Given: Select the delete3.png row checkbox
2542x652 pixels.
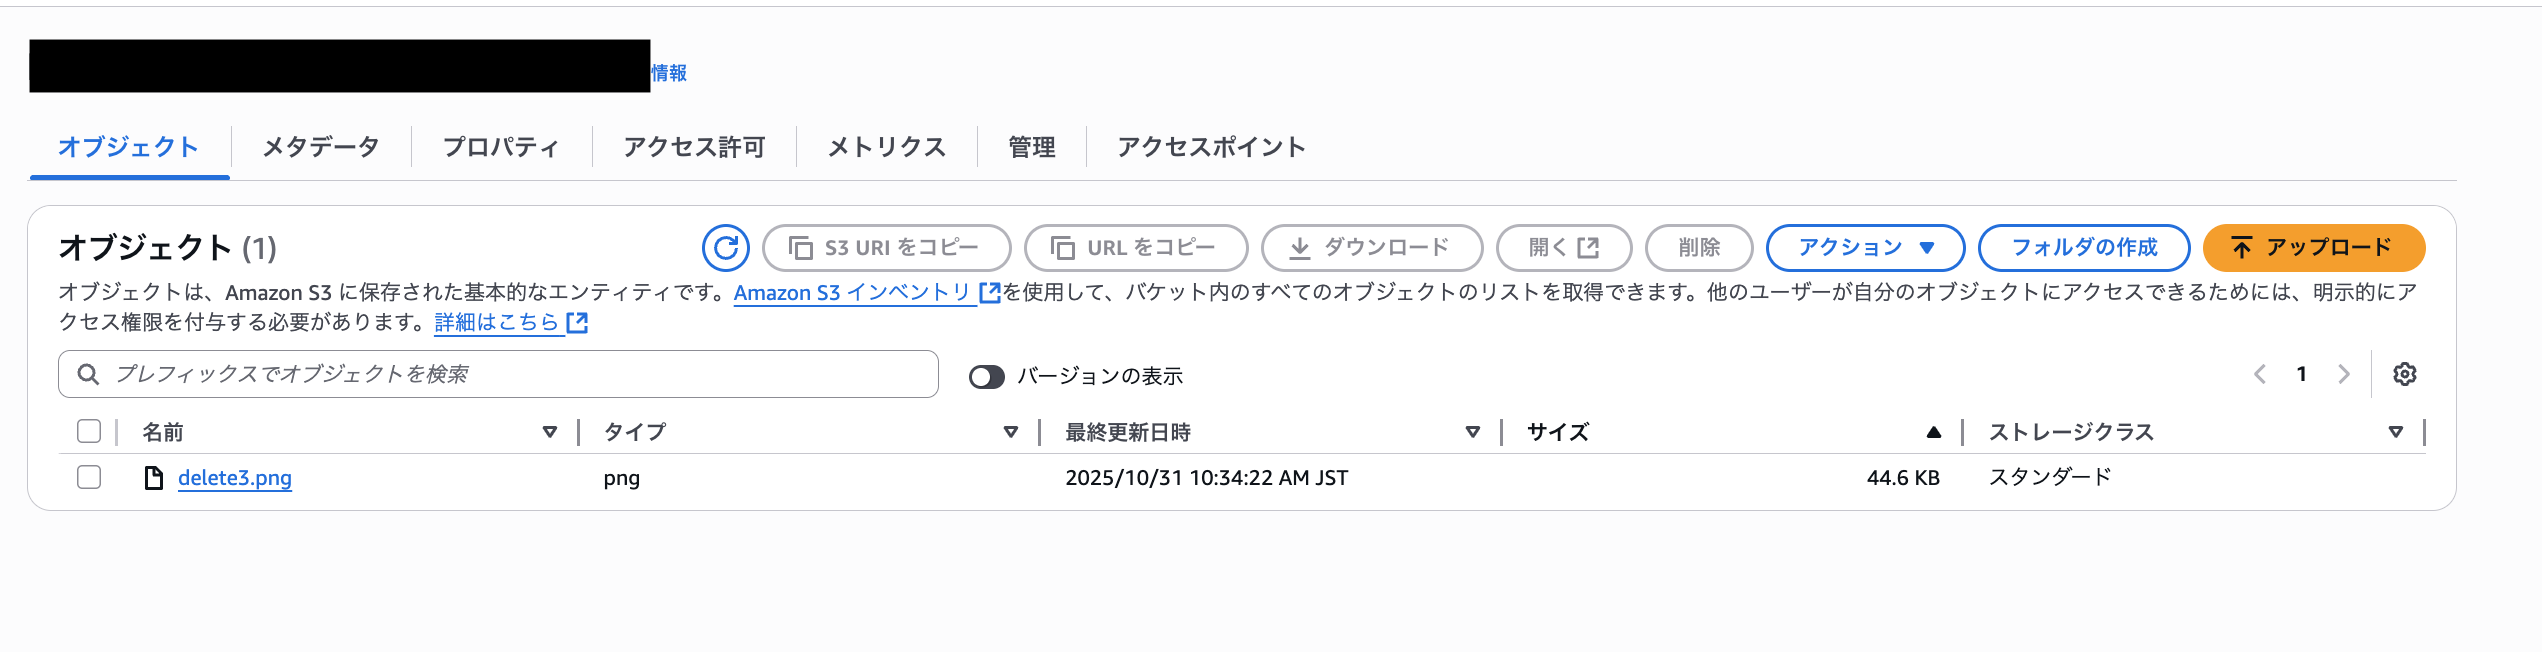Looking at the screenshot, I should click(x=89, y=477).
